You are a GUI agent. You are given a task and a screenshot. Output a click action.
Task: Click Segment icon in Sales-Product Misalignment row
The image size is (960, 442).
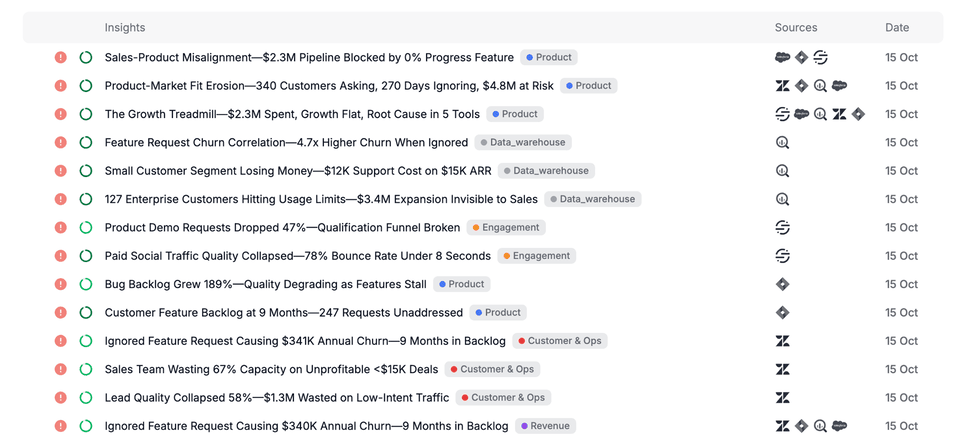tap(820, 58)
